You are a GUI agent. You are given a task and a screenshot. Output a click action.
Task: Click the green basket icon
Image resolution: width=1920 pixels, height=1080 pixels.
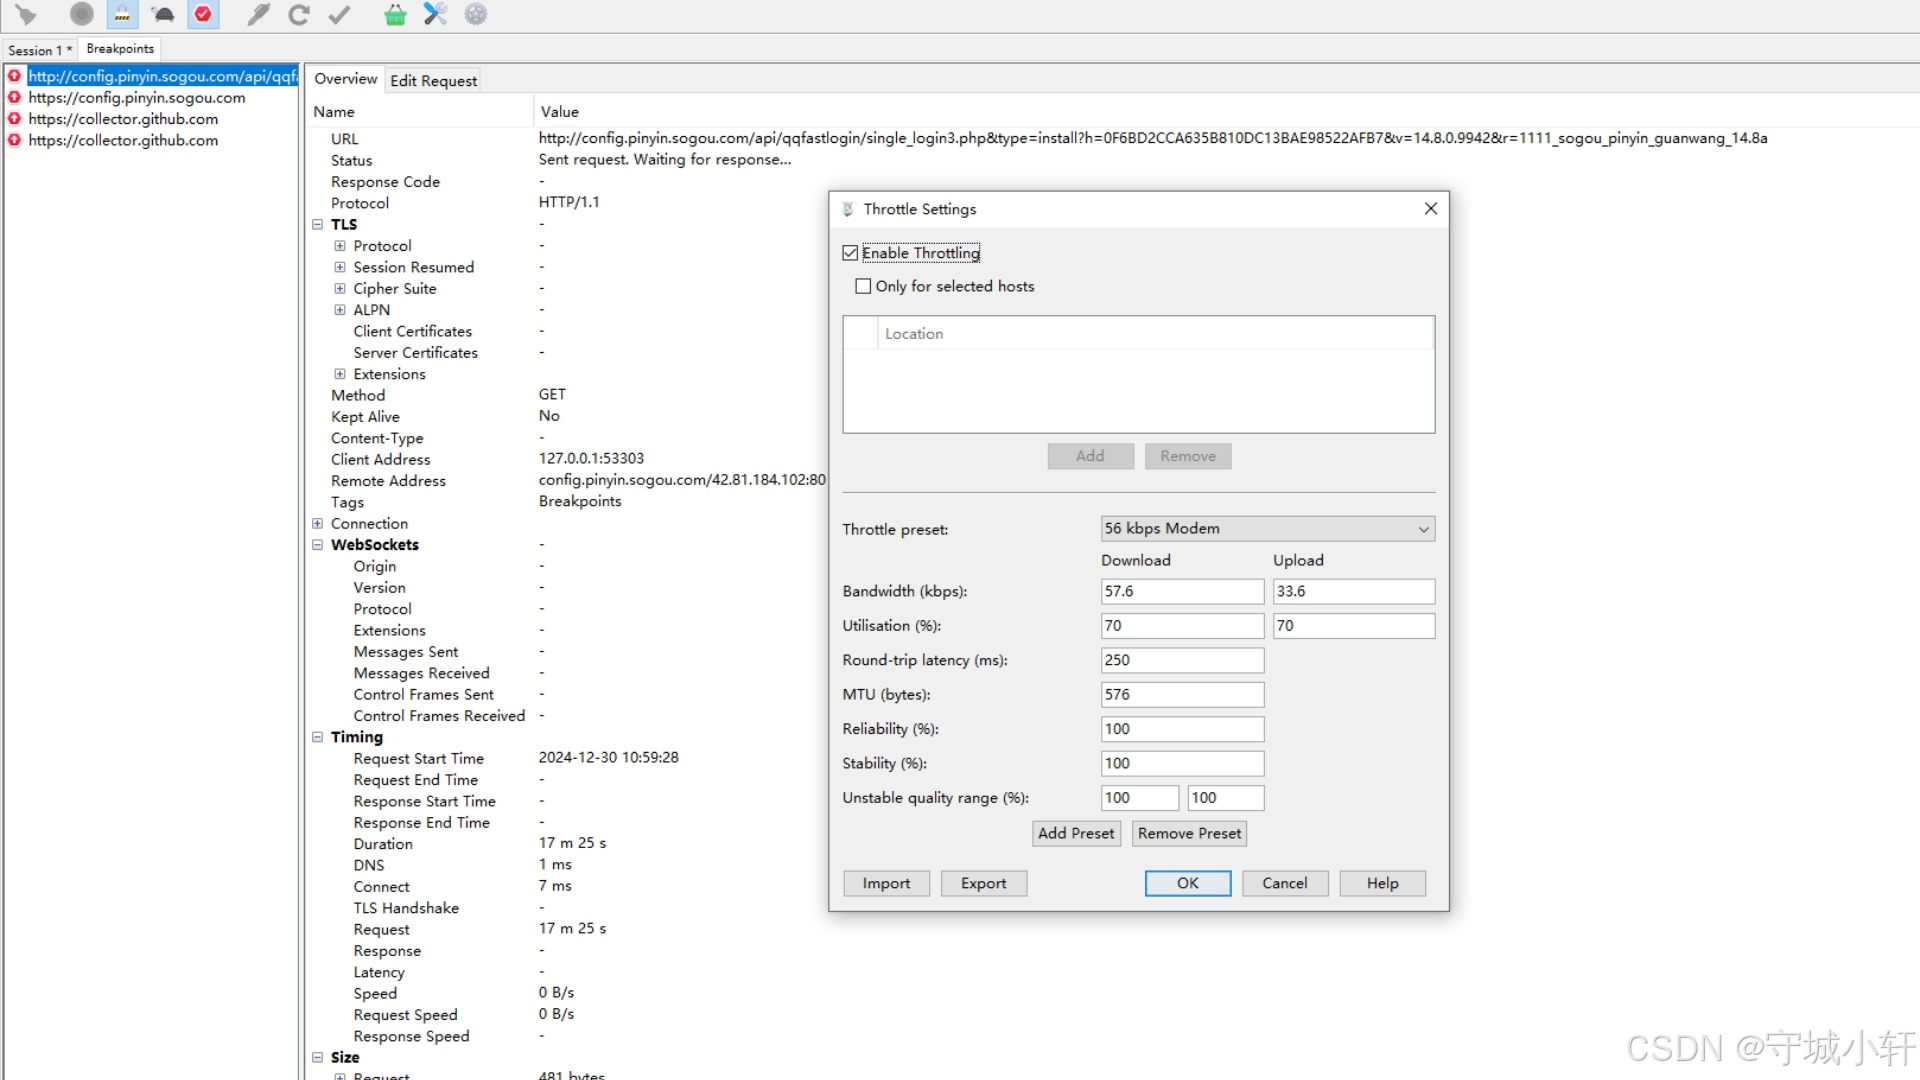pos(395,14)
